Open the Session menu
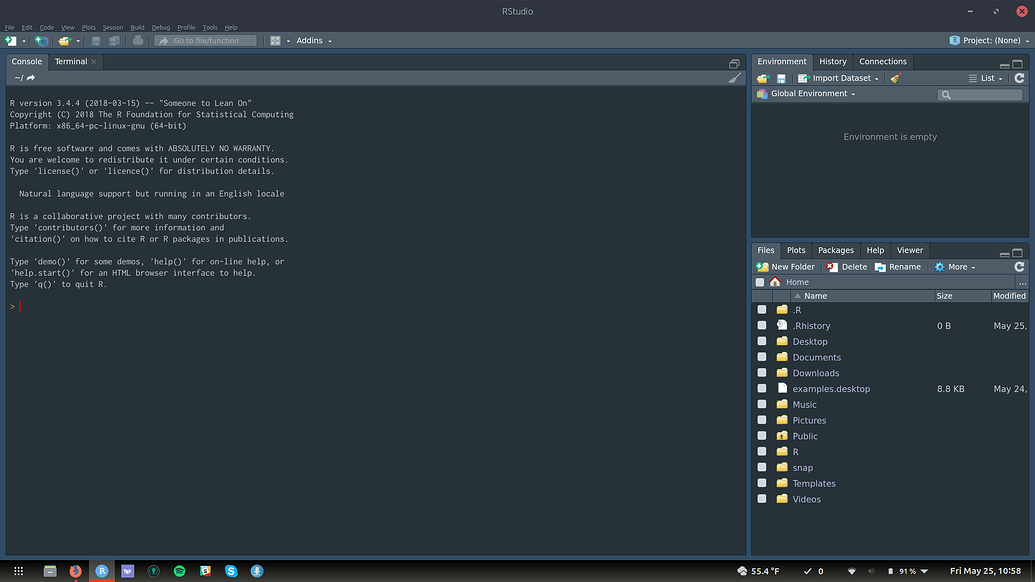This screenshot has width=1035, height=582. pyautogui.click(x=113, y=28)
